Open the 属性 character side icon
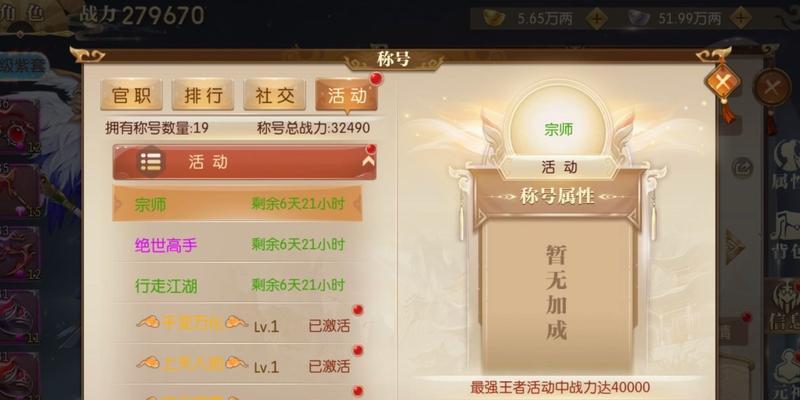 click(x=785, y=164)
